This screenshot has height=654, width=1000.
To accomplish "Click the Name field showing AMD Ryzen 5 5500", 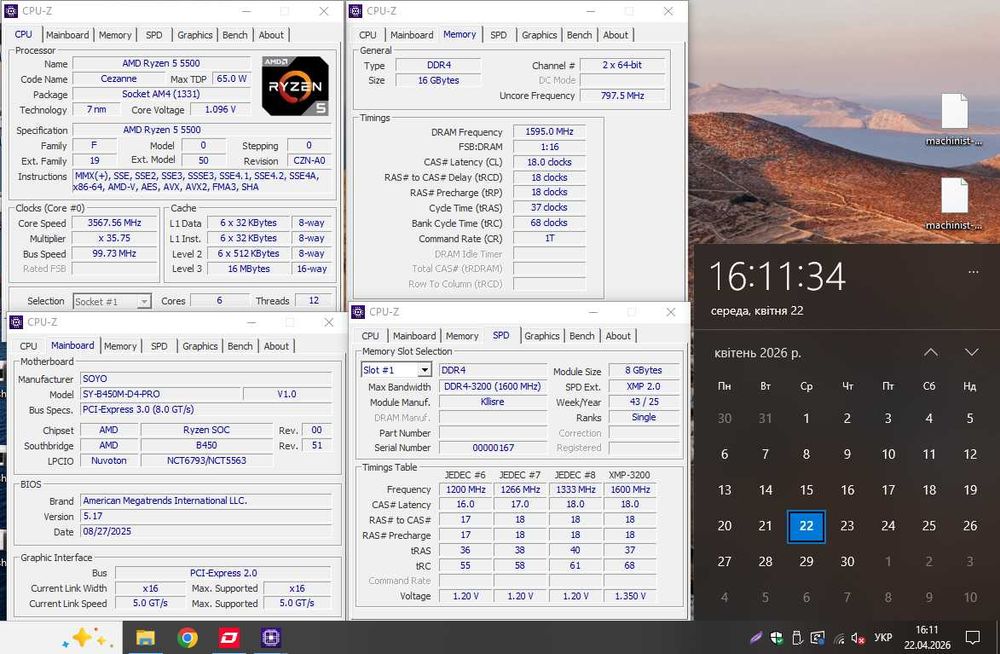I will click(161, 63).
